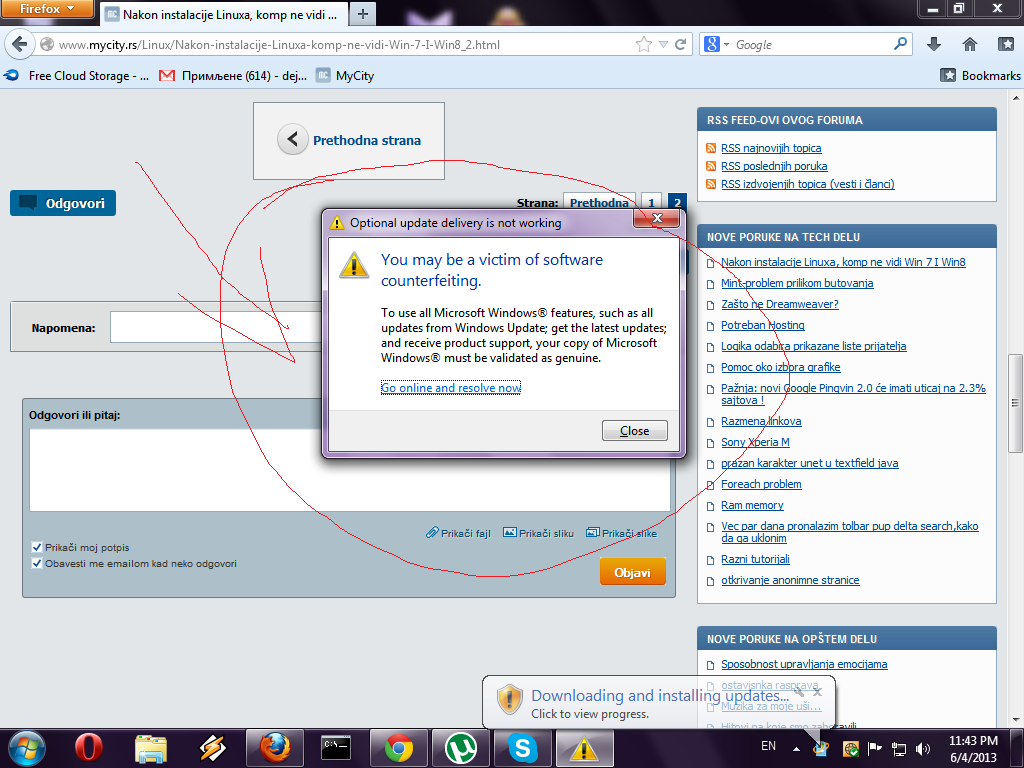
Task: Open Windows Explorer folder icon on taskbar
Action: (x=151, y=748)
